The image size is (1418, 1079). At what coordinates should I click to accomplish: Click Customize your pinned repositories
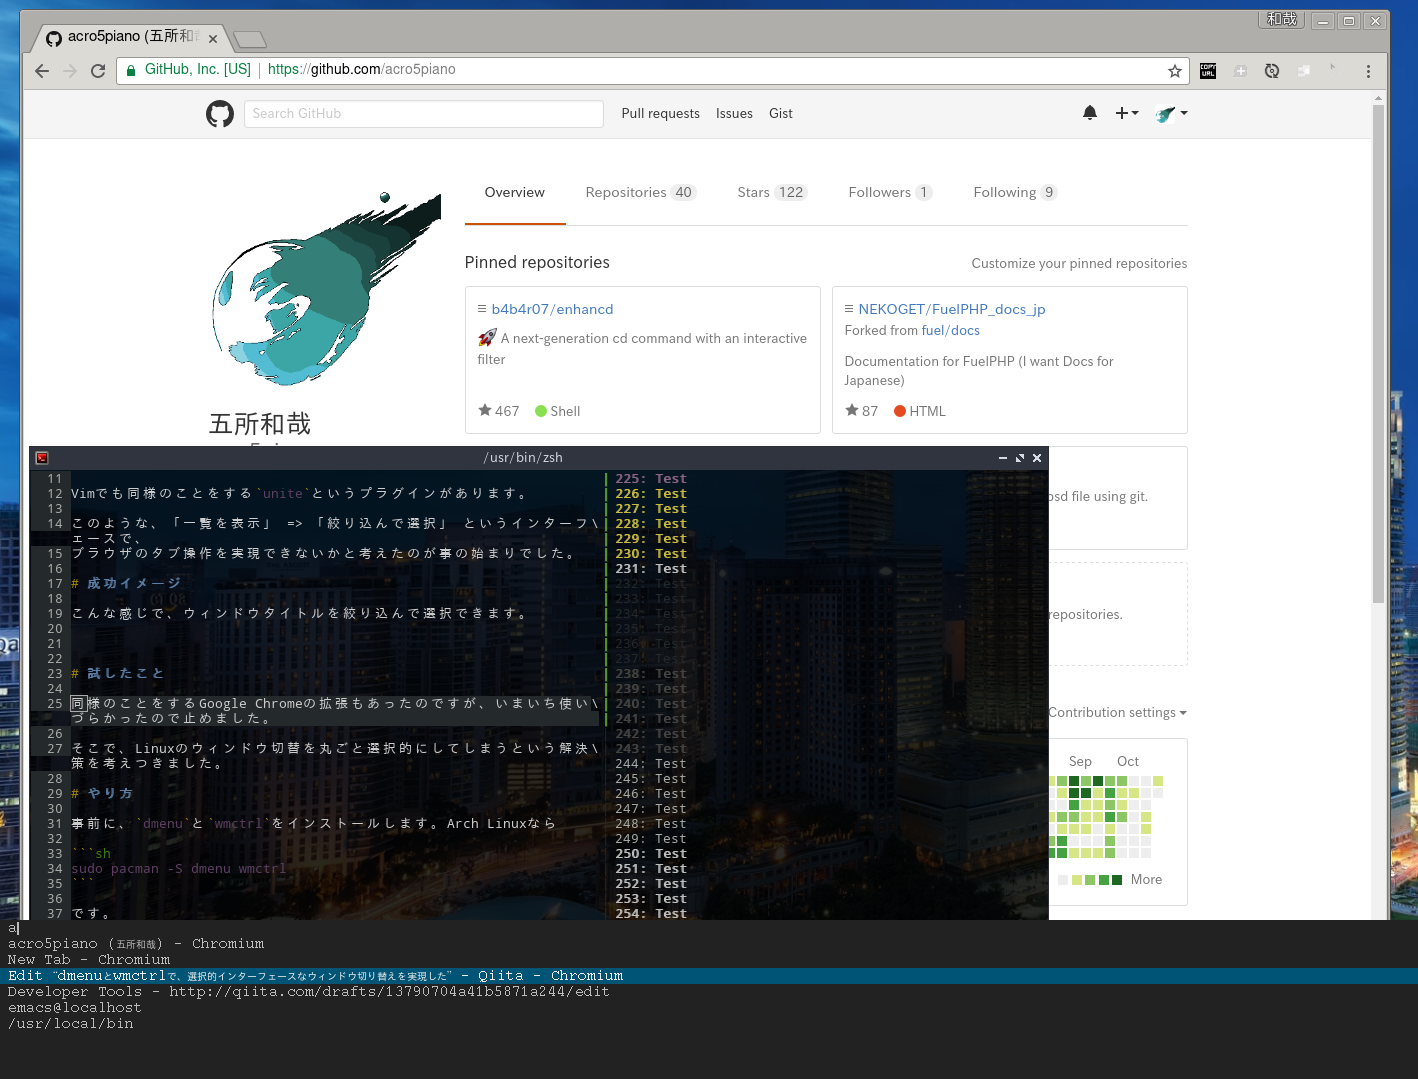click(1079, 263)
